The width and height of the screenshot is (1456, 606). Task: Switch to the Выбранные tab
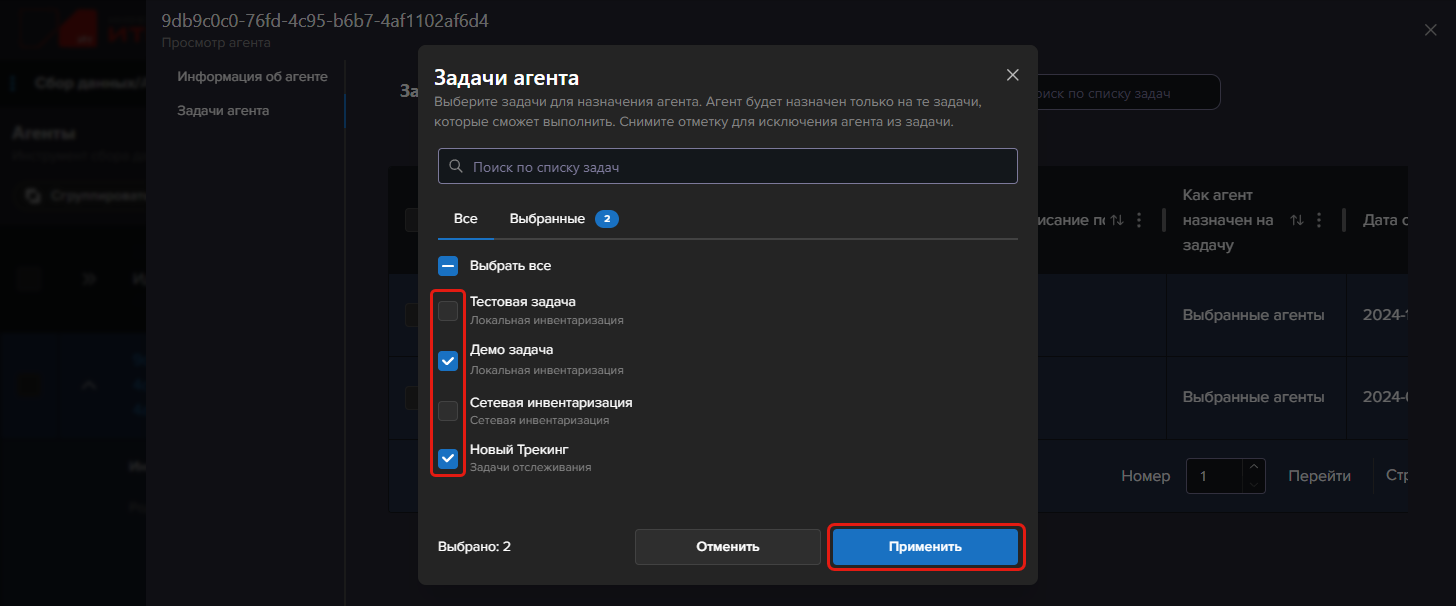pyautogui.click(x=547, y=218)
